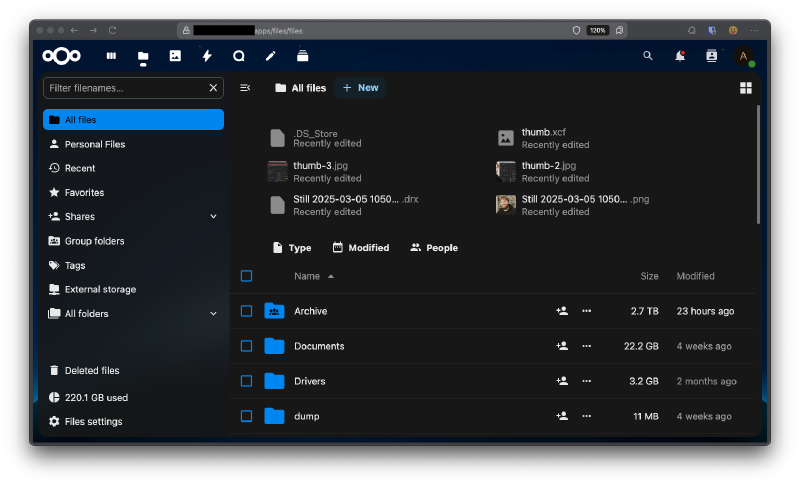Open Files settings
The image size is (800, 485).
point(93,422)
